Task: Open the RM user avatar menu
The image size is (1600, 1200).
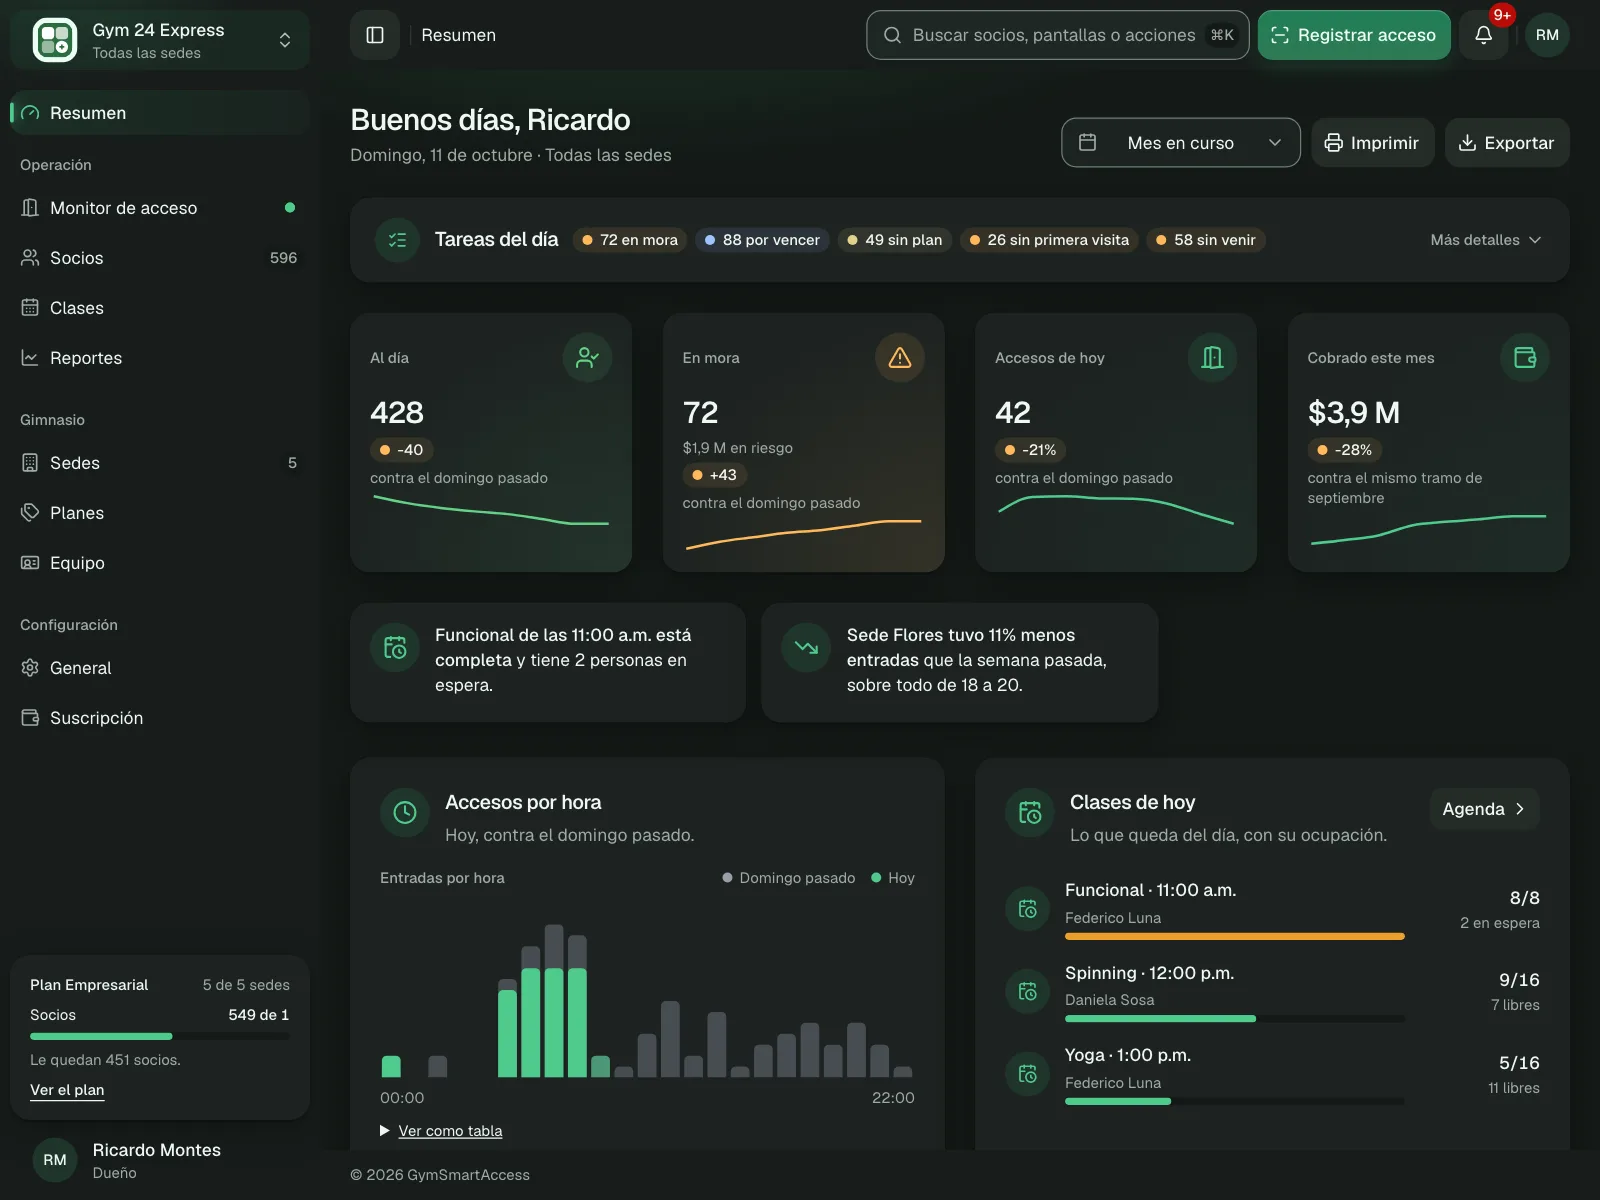Action: pyautogui.click(x=1547, y=35)
